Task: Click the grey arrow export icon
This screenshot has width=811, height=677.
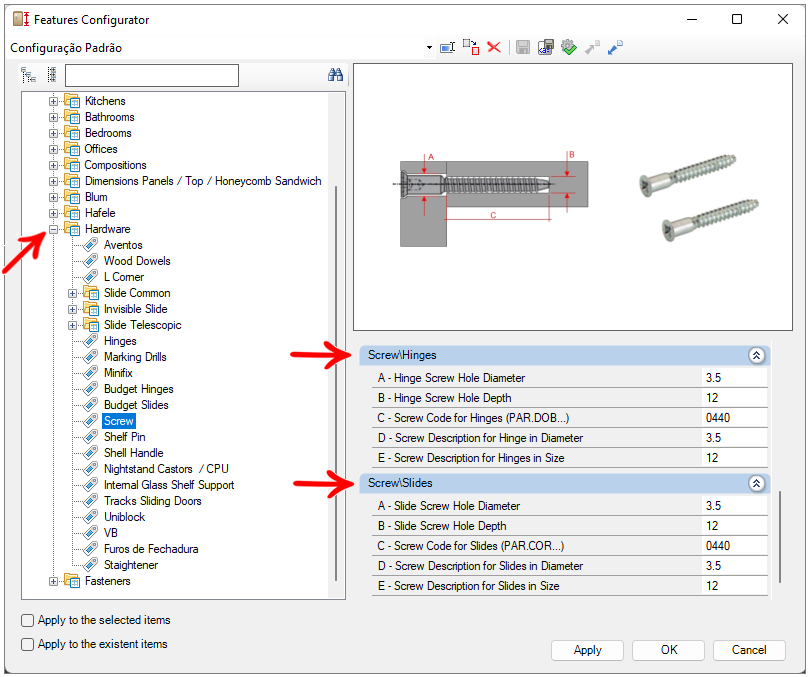Action: click(592, 48)
